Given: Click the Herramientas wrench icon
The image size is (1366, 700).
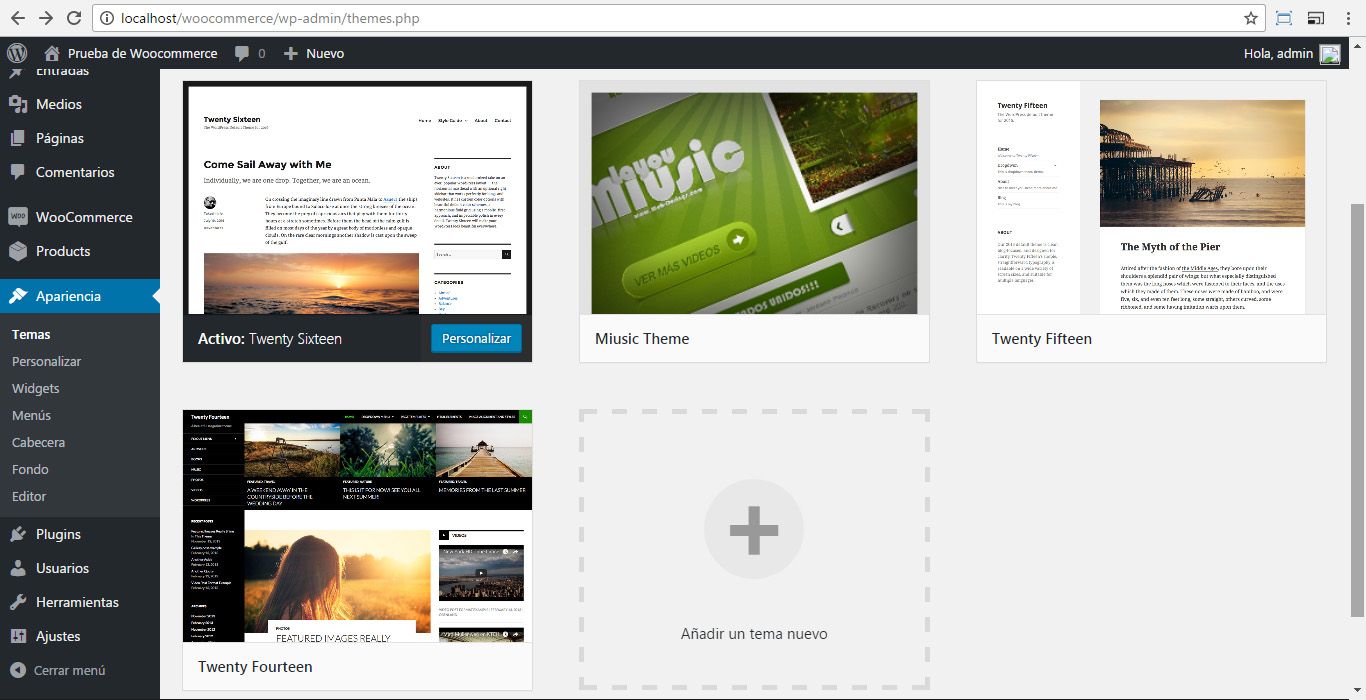Looking at the screenshot, I should 17,602.
